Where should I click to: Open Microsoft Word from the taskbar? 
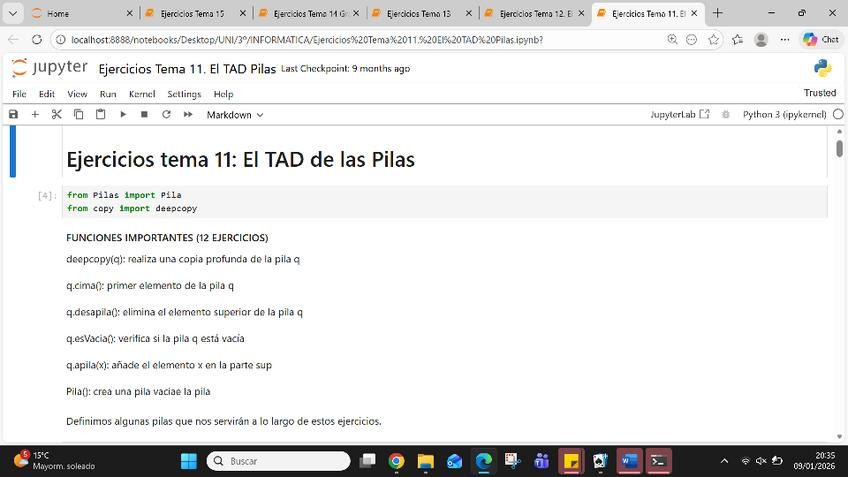click(629, 461)
